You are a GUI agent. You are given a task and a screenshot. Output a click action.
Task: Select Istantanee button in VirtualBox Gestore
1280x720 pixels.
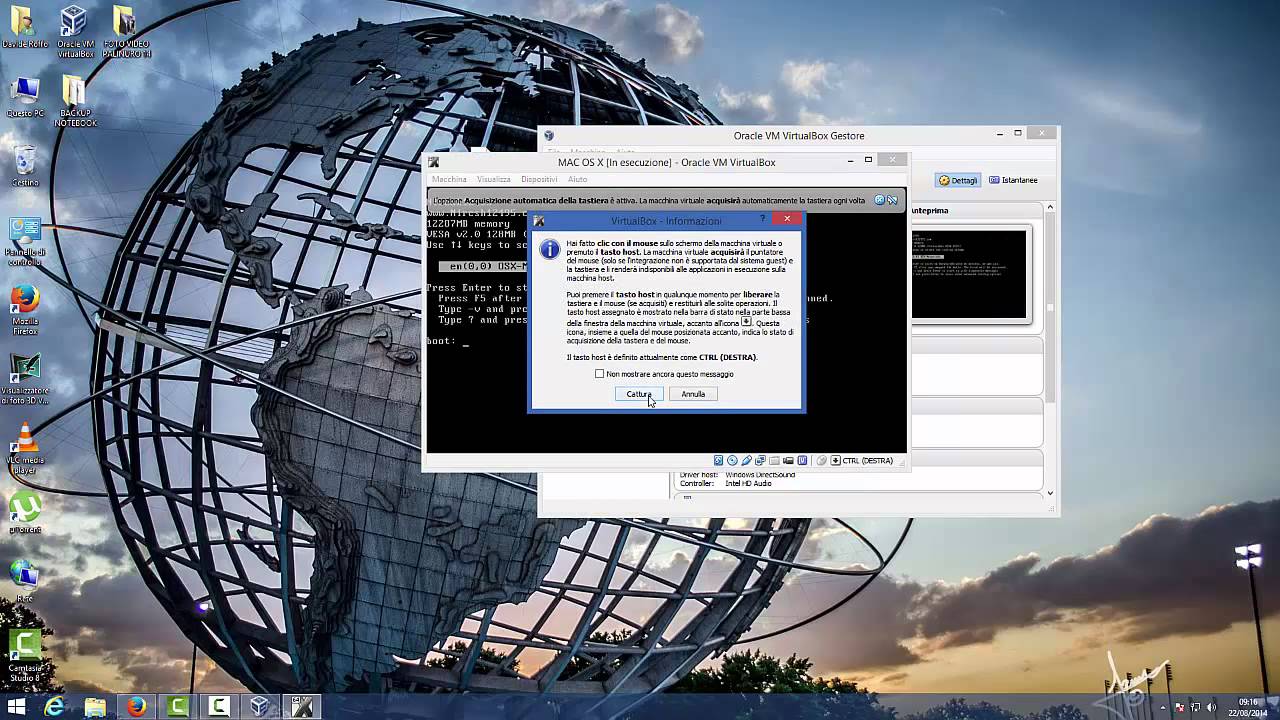[1013, 180]
